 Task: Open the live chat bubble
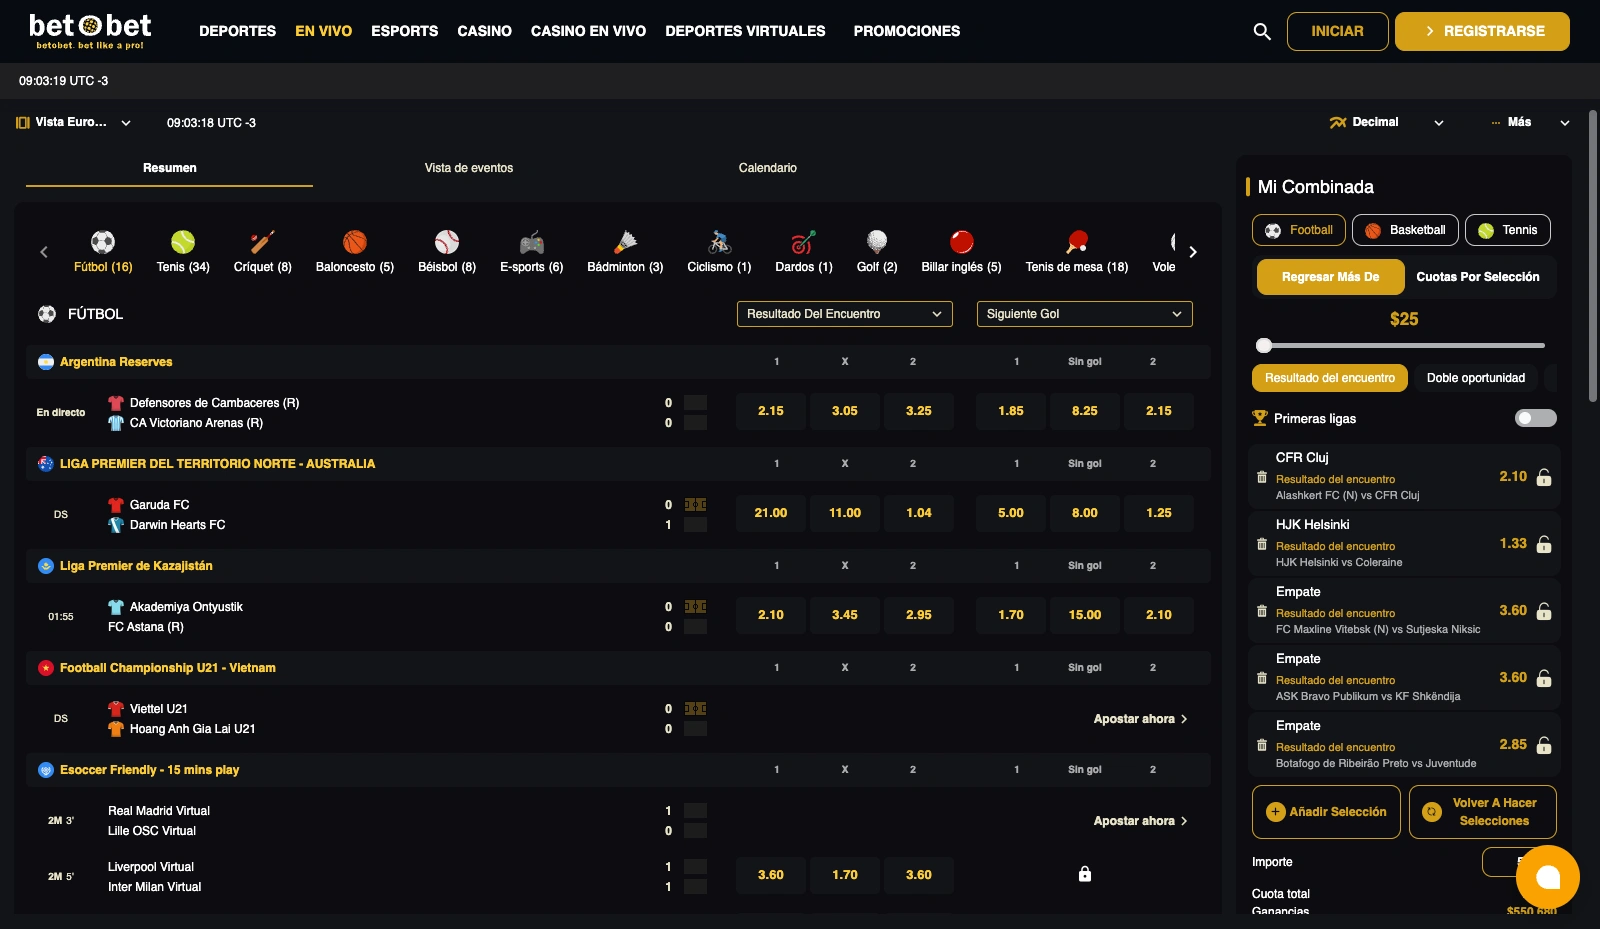(x=1548, y=877)
